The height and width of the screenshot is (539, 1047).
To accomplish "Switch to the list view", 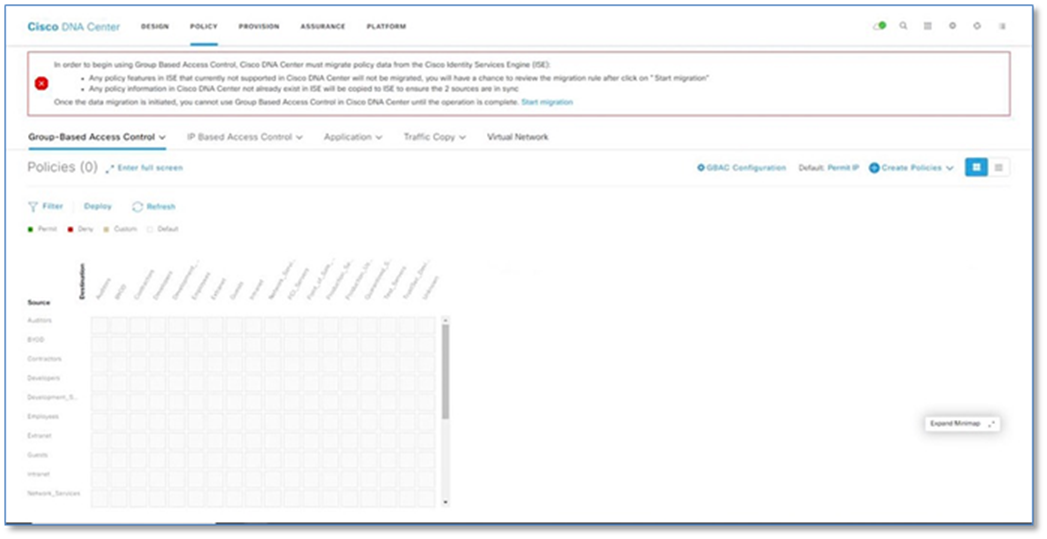I will coord(998,167).
